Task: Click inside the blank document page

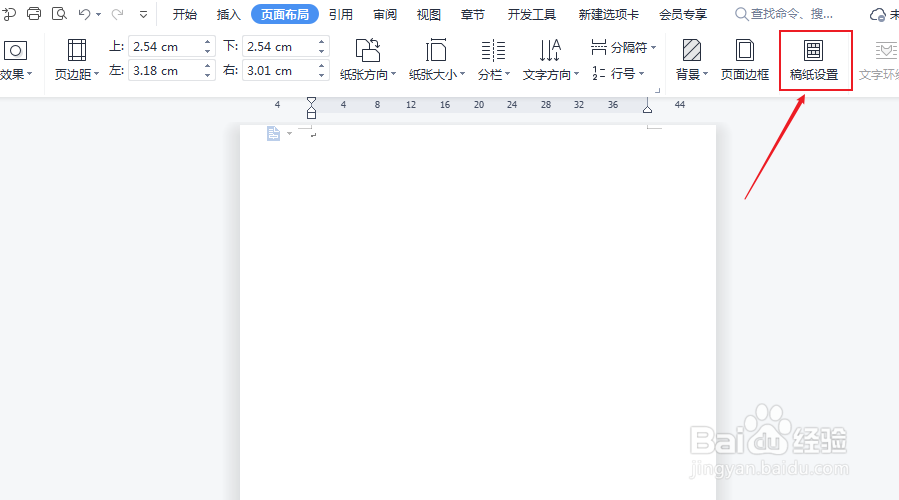Action: (478, 312)
